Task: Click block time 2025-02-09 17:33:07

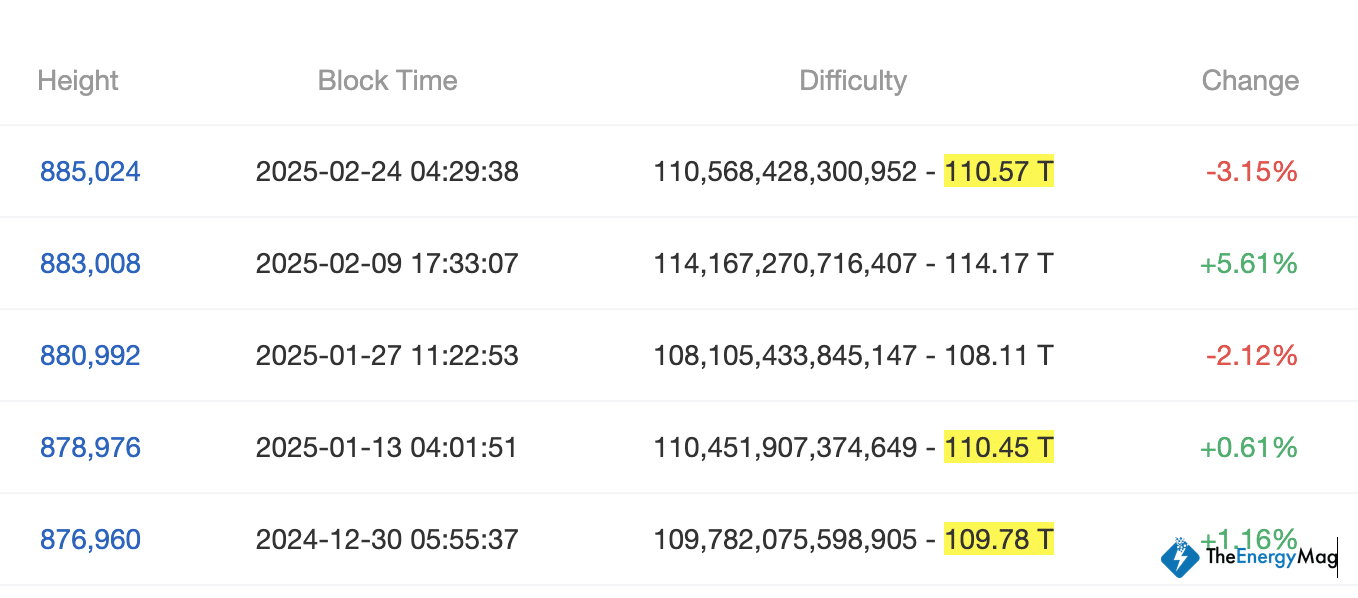Action: click(387, 264)
